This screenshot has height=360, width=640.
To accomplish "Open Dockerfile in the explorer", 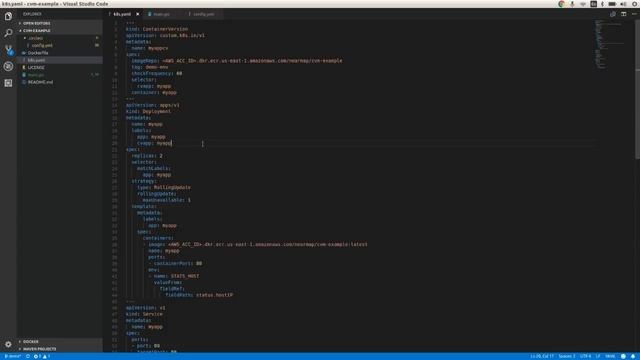I will tap(60, 53).
